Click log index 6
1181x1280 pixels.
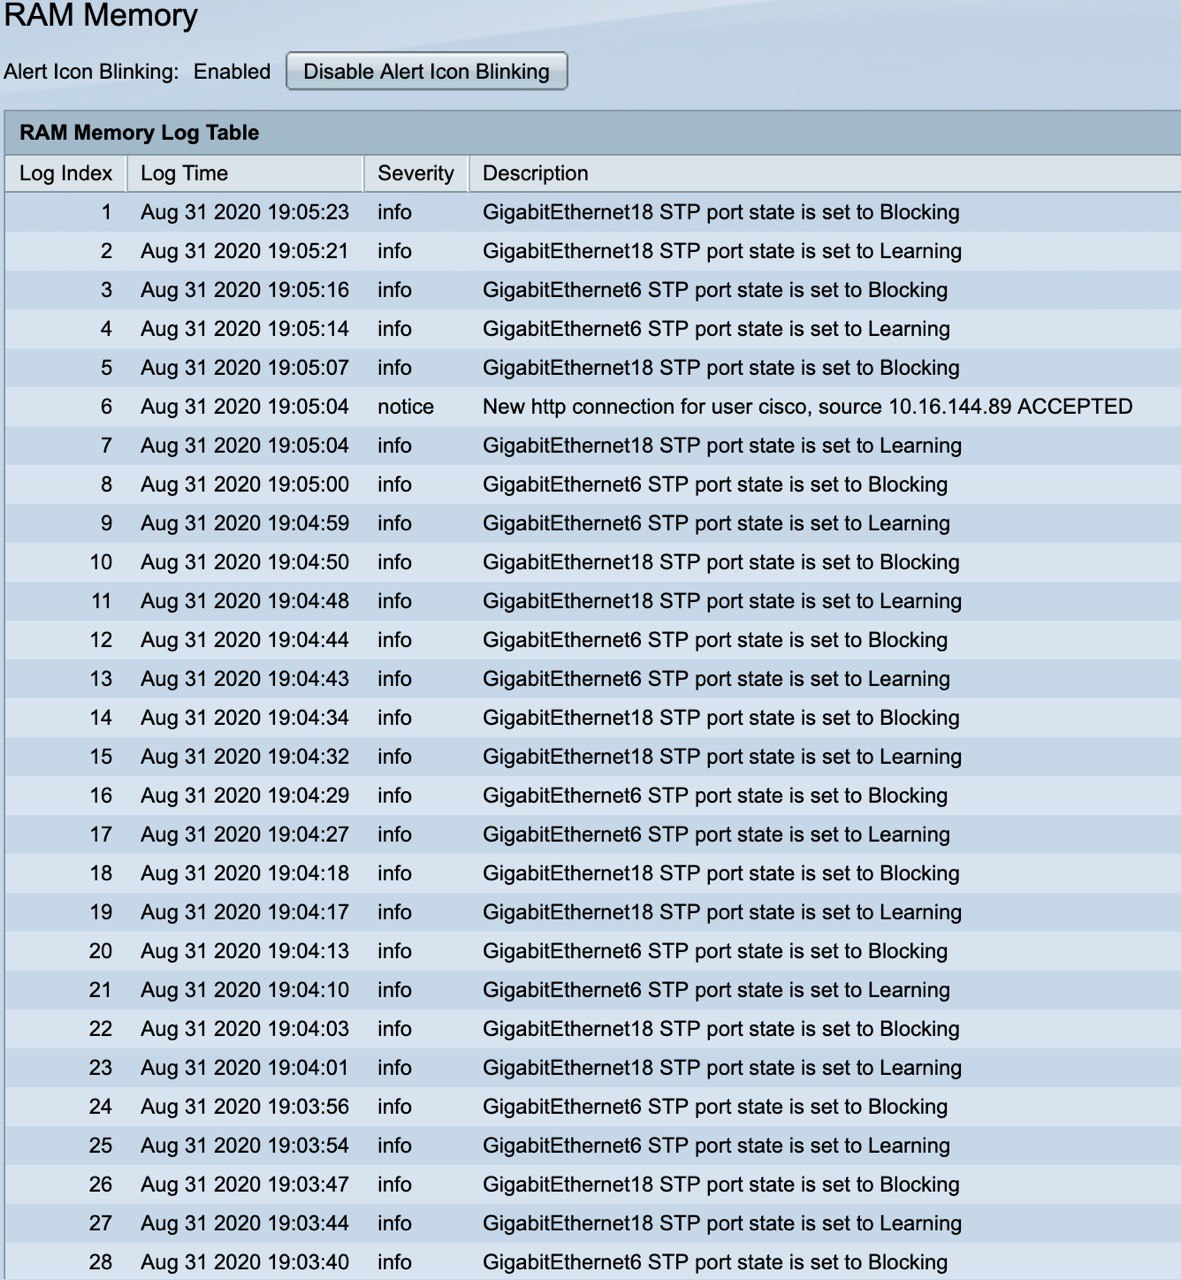[106, 407]
